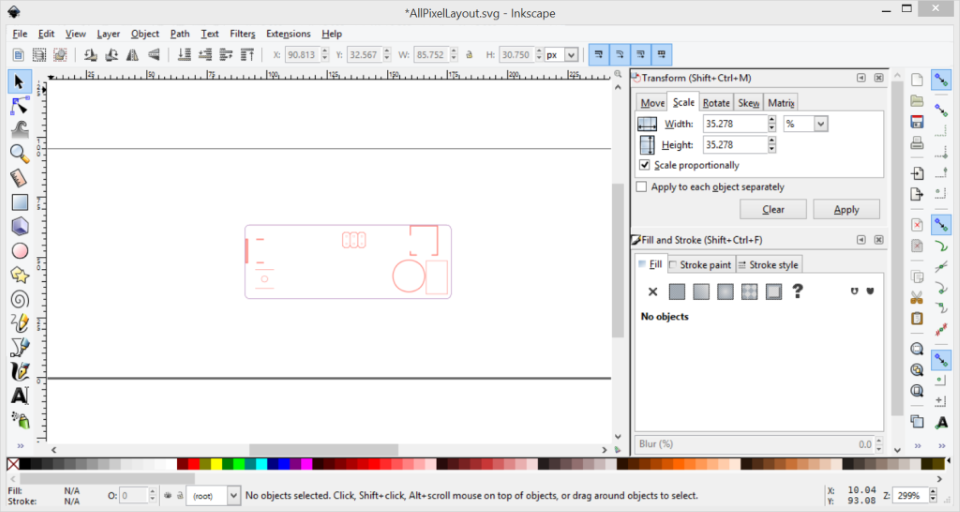Click Lower selection to bottom icon

(x=184, y=55)
